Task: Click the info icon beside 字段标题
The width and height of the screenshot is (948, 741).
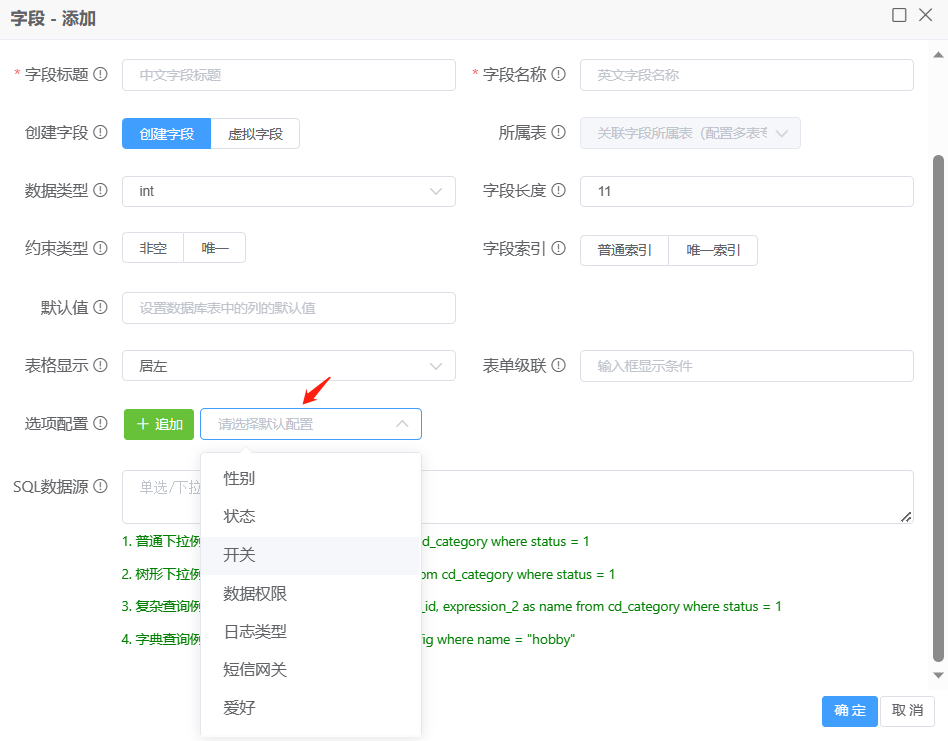Action: 100,75
